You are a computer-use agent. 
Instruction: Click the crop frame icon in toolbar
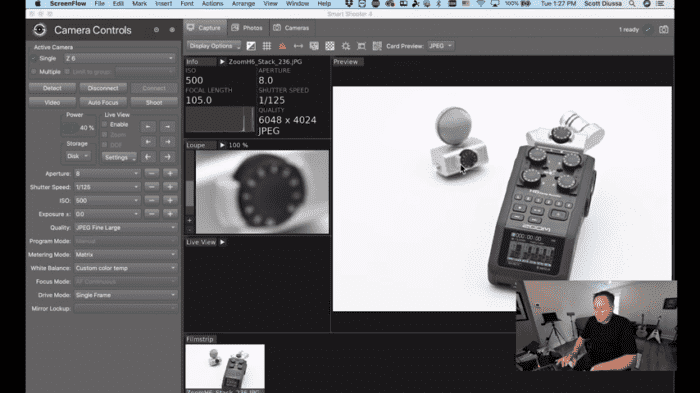tap(362, 46)
